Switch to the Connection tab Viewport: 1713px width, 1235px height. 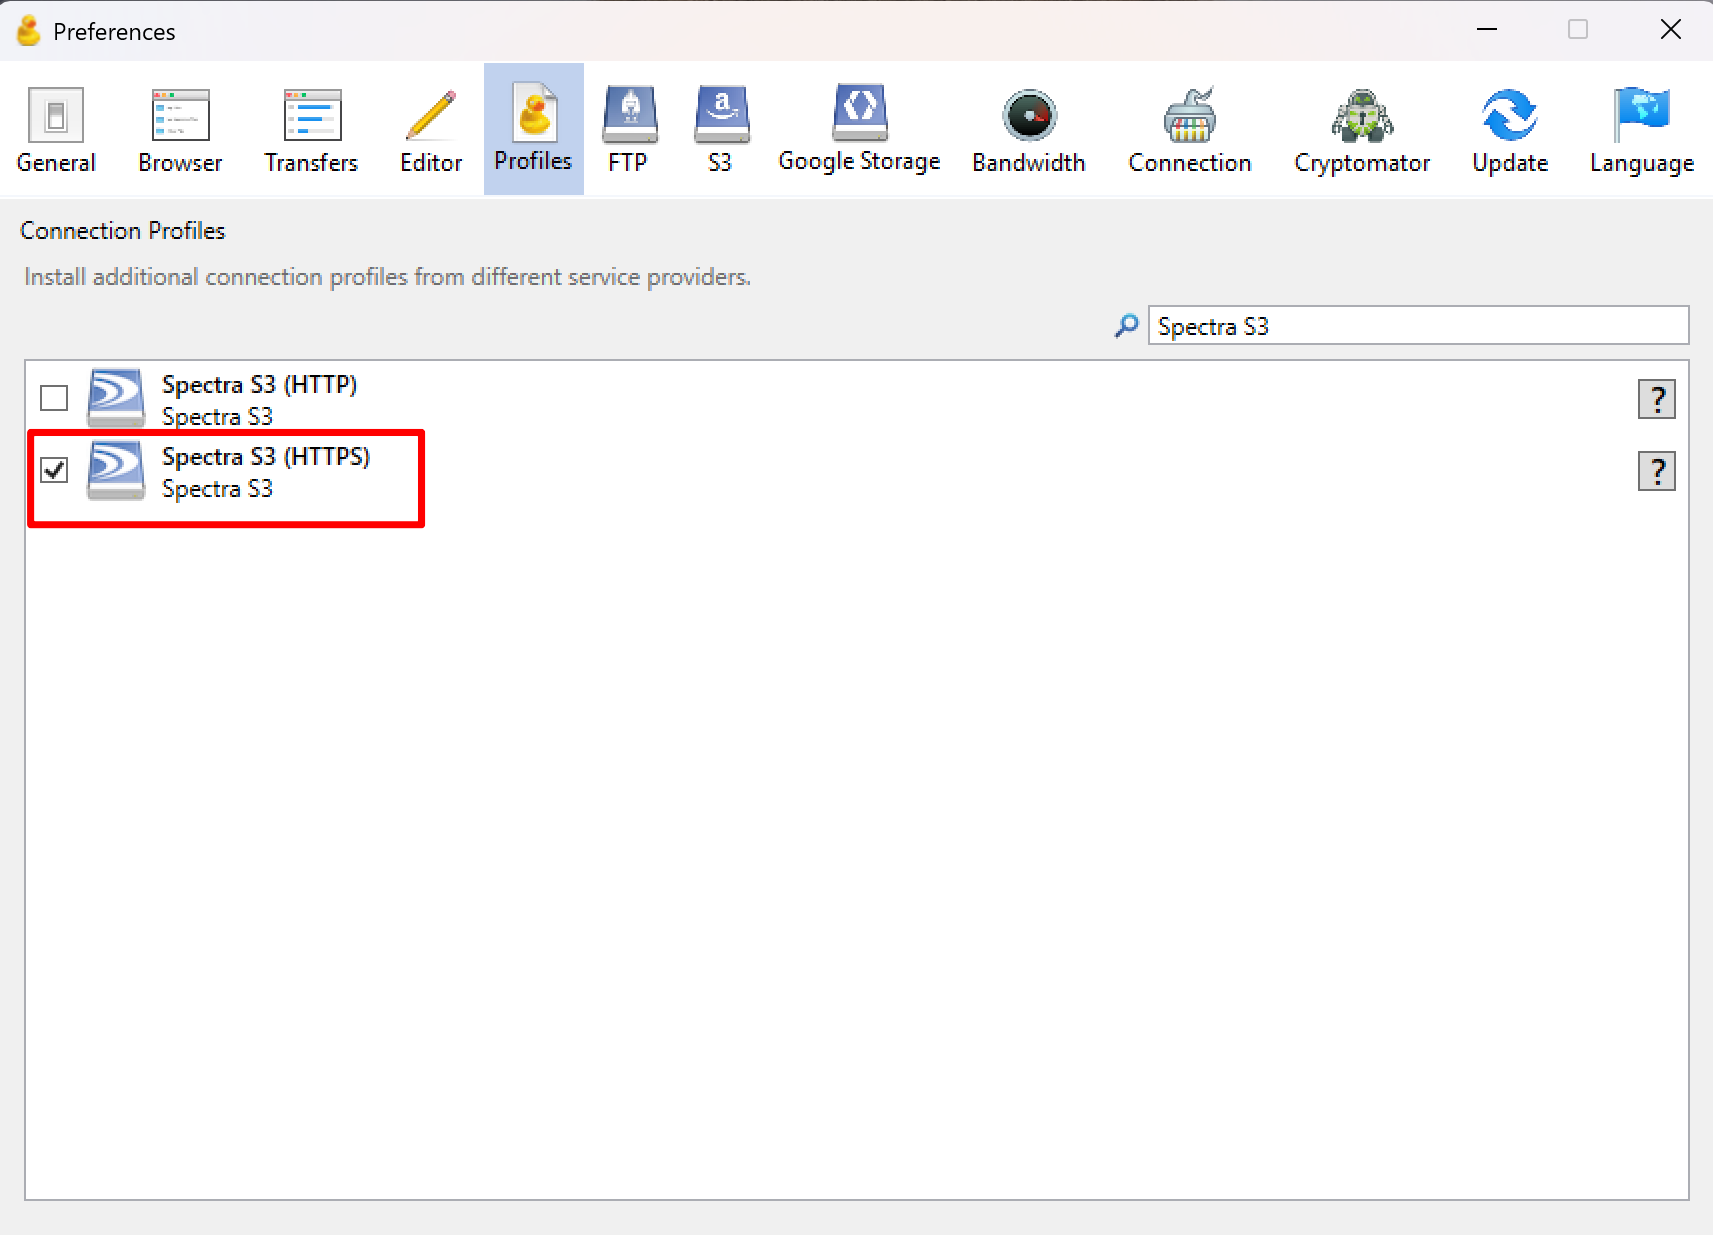pyautogui.click(x=1189, y=130)
